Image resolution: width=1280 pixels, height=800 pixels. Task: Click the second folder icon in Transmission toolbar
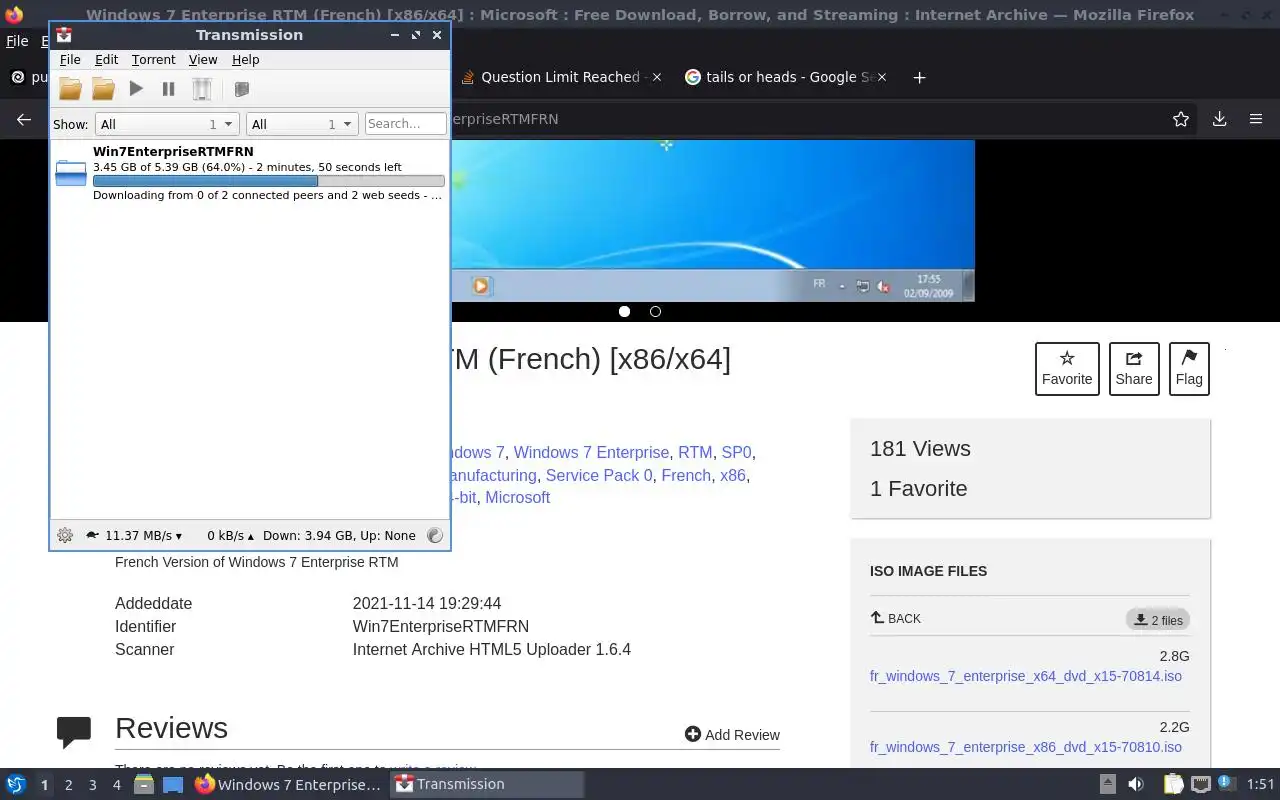(x=103, y=89)
